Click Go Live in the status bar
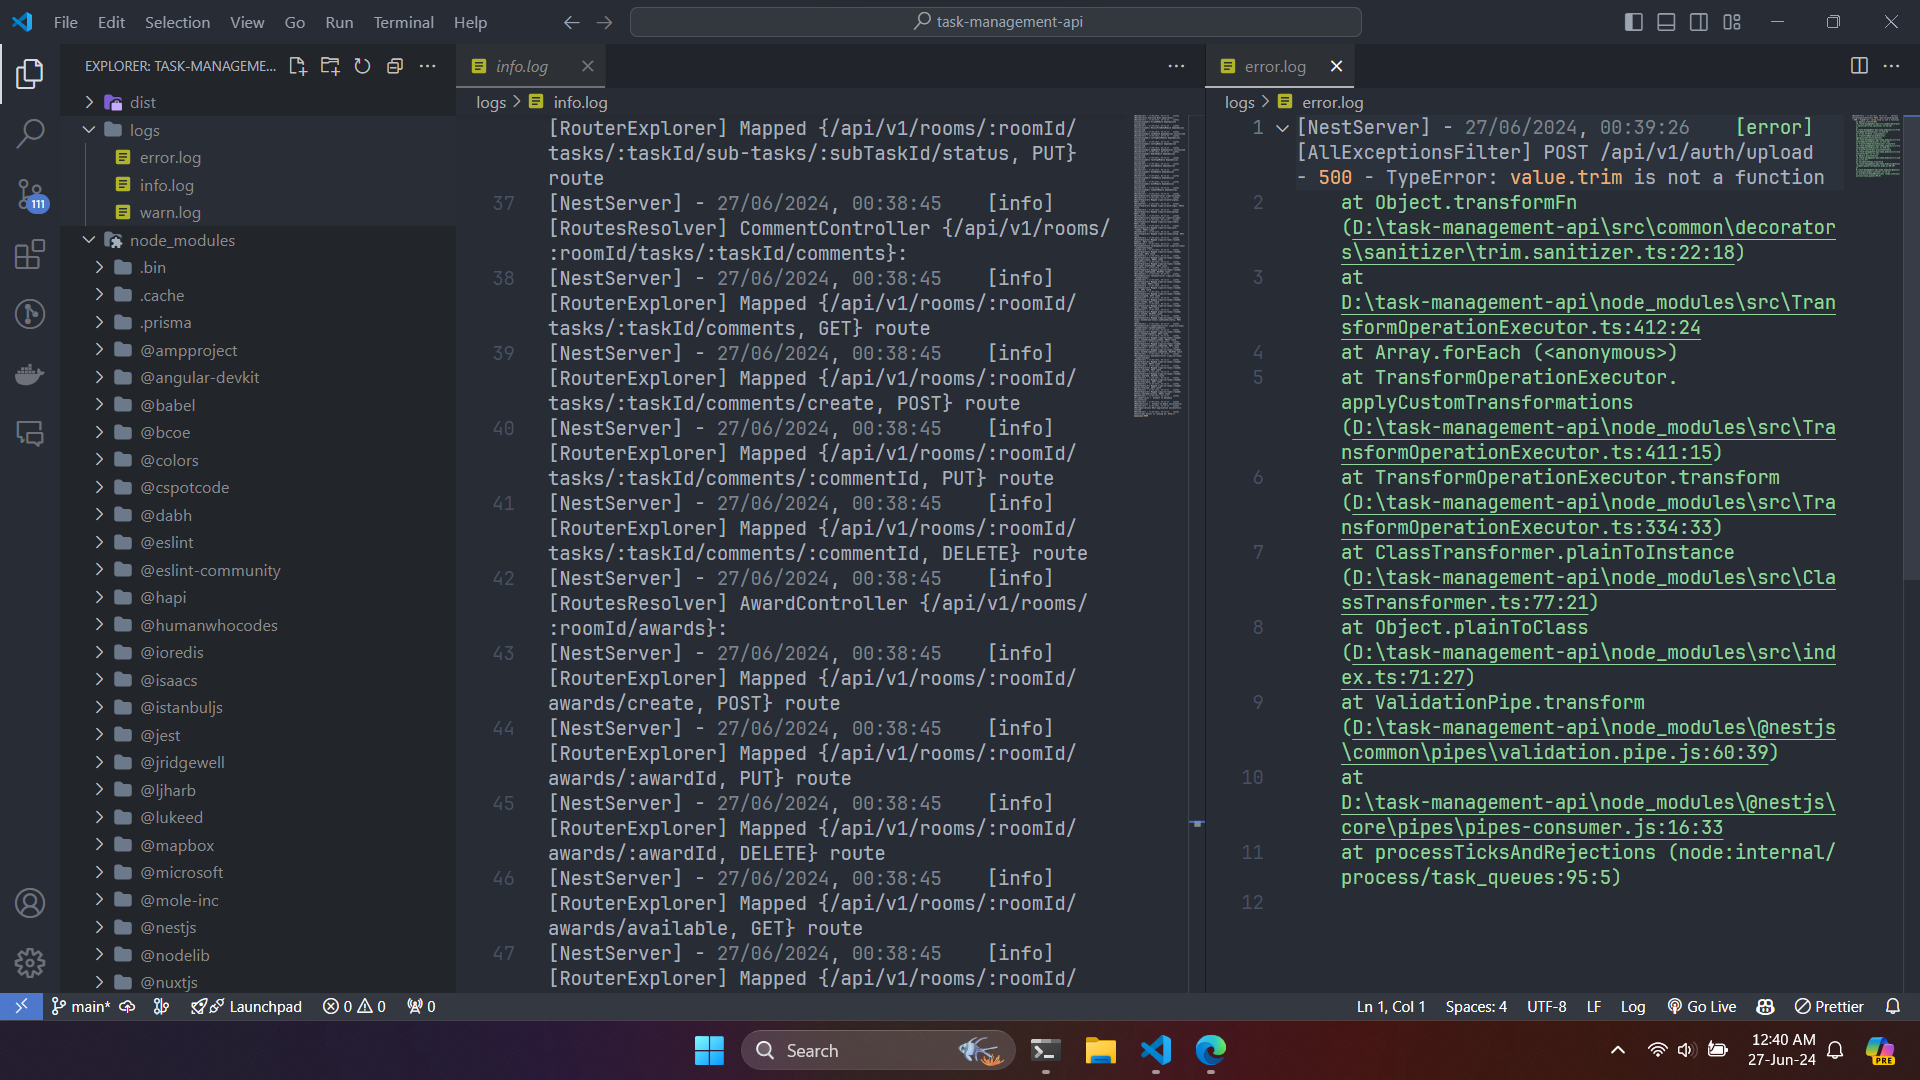 1701,1006
